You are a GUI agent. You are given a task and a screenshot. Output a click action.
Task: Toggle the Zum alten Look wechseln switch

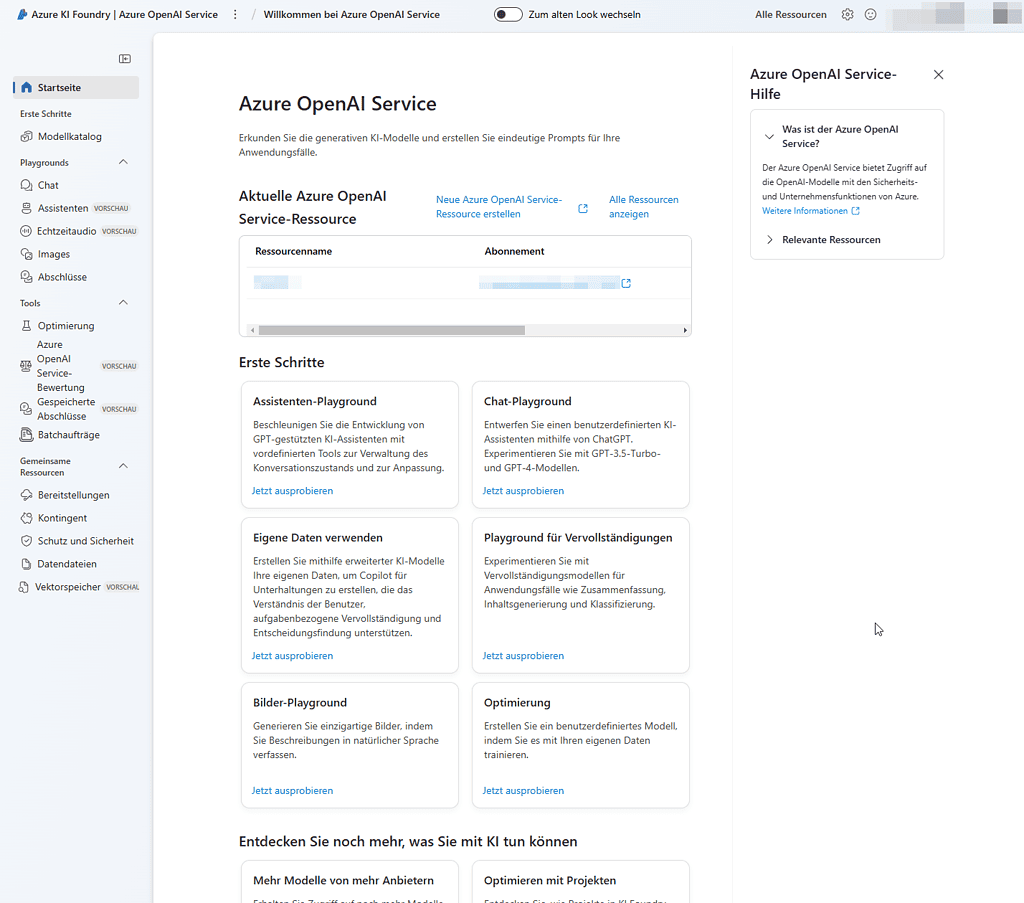click(x=507, y=14)
